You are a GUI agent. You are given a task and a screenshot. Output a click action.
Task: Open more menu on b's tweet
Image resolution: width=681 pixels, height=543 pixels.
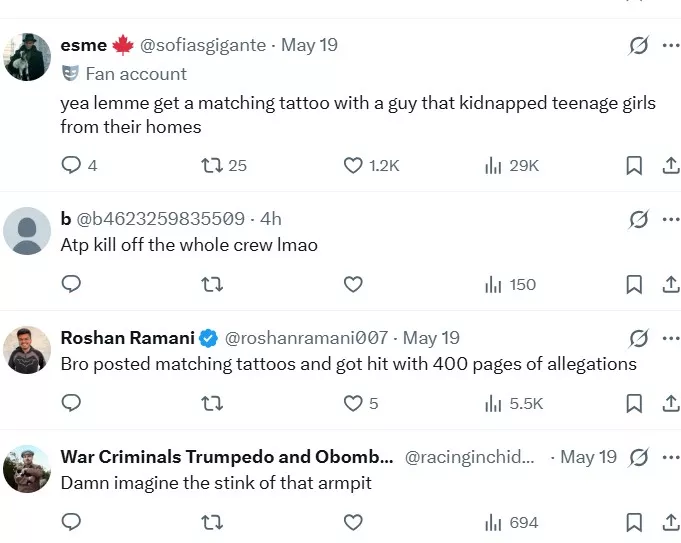671,219
